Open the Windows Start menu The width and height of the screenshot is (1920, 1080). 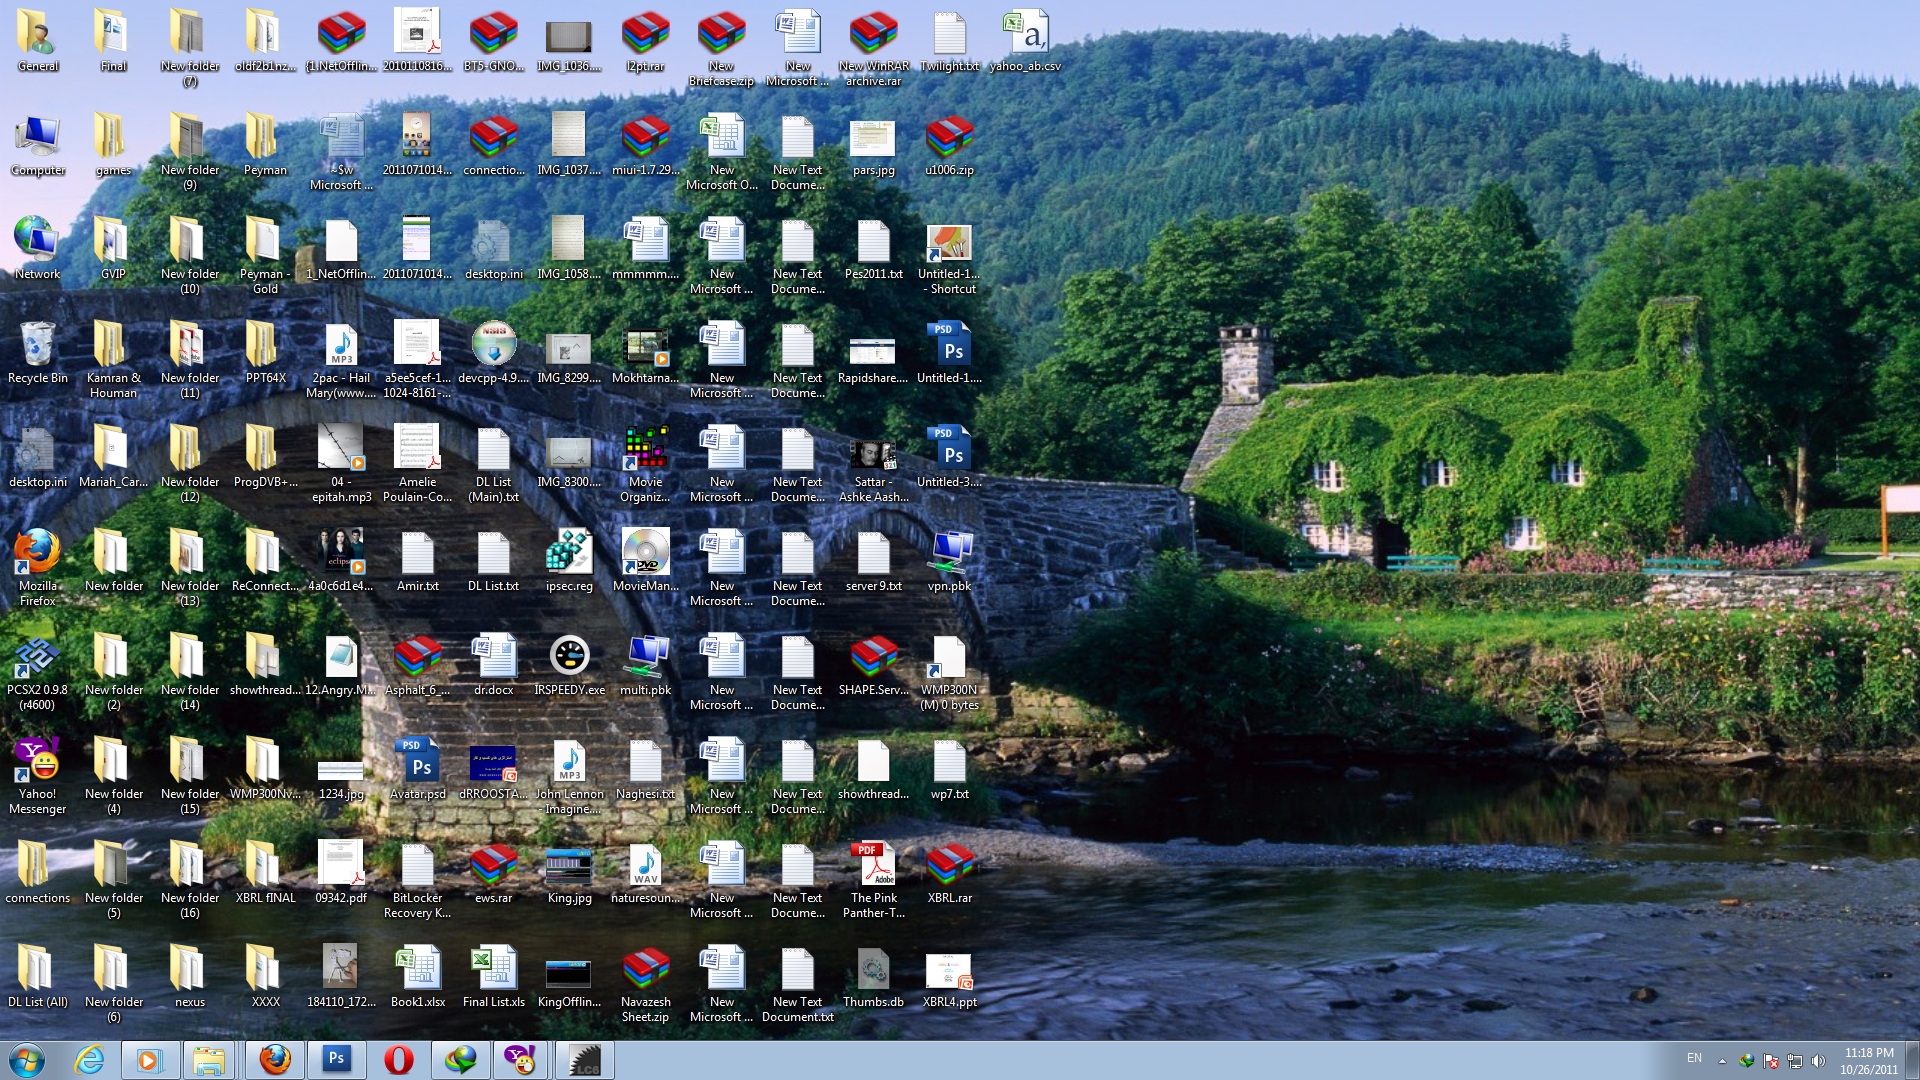[x=27, y=1060]
